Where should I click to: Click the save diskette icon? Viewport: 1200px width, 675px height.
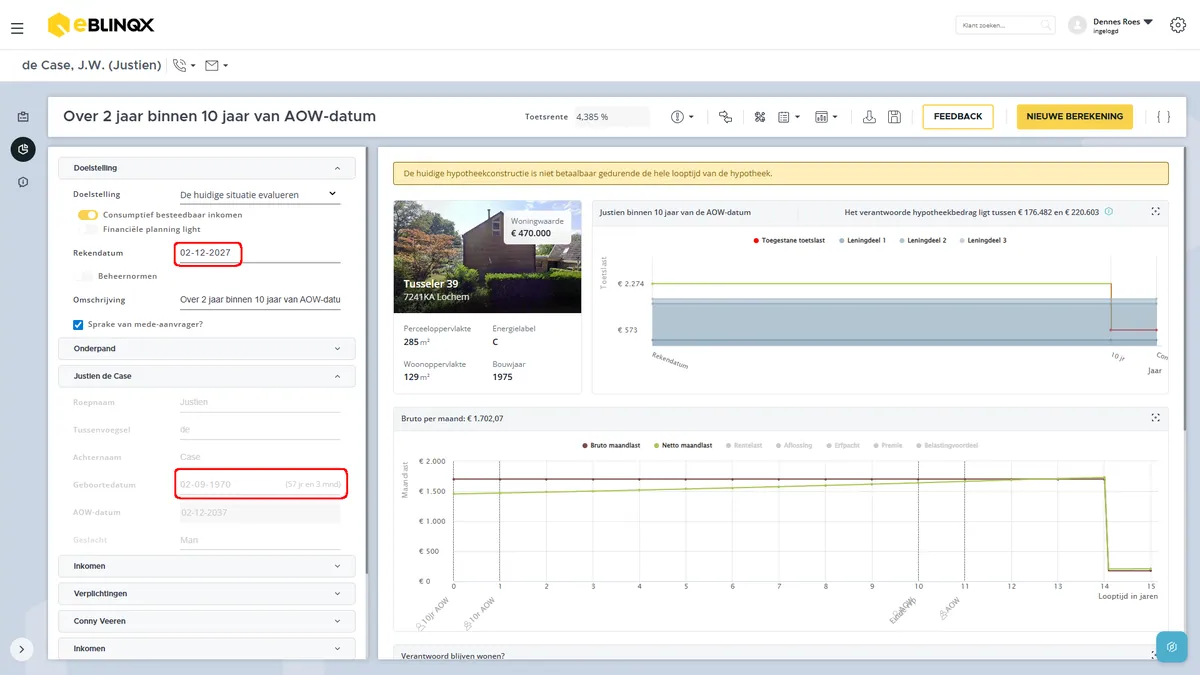(x=894, y=117)
